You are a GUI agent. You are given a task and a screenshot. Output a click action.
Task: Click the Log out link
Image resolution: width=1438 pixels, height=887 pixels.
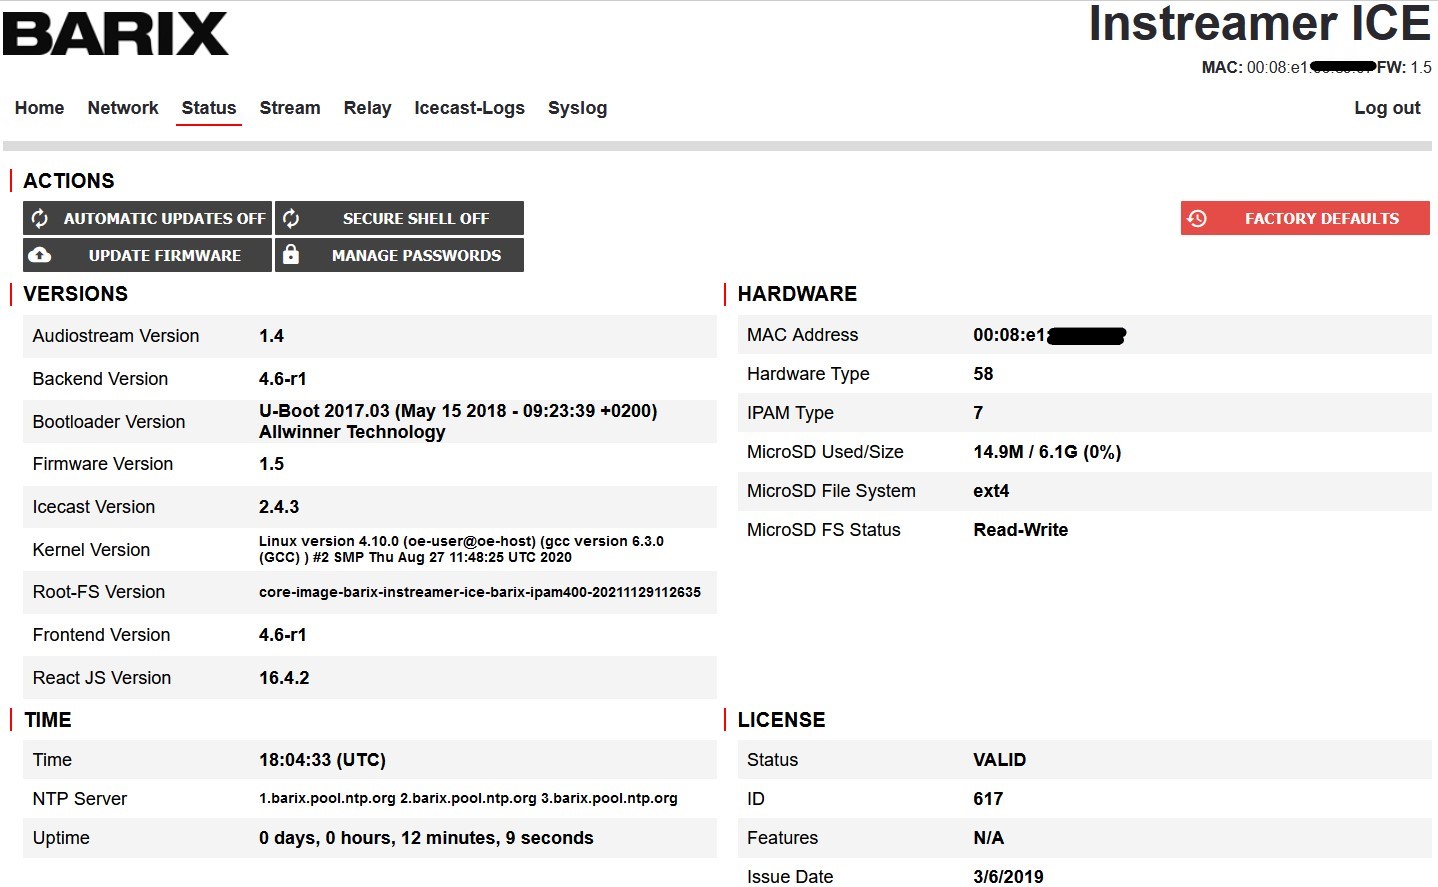tap(1386, 108)
